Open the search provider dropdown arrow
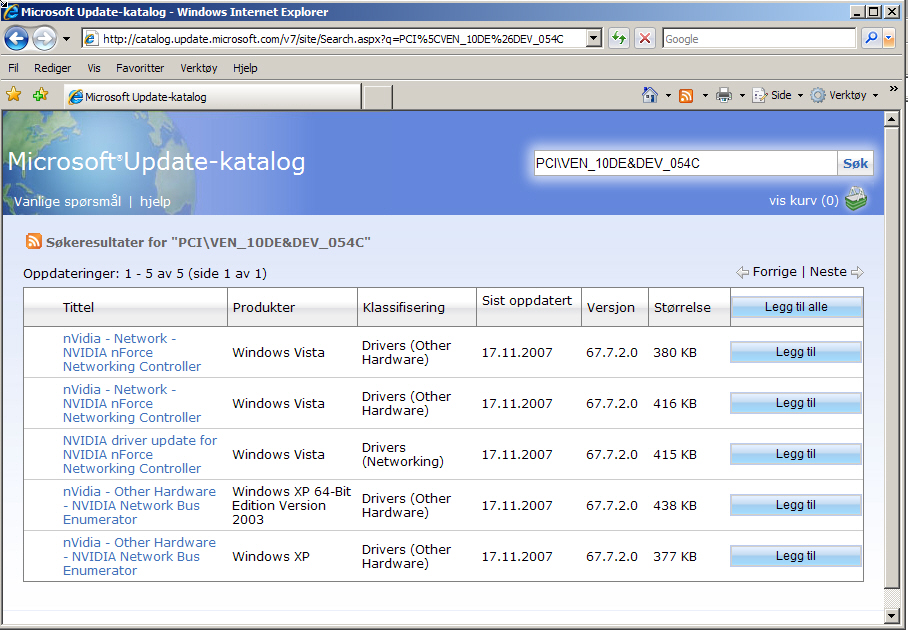 coord(888,39)
